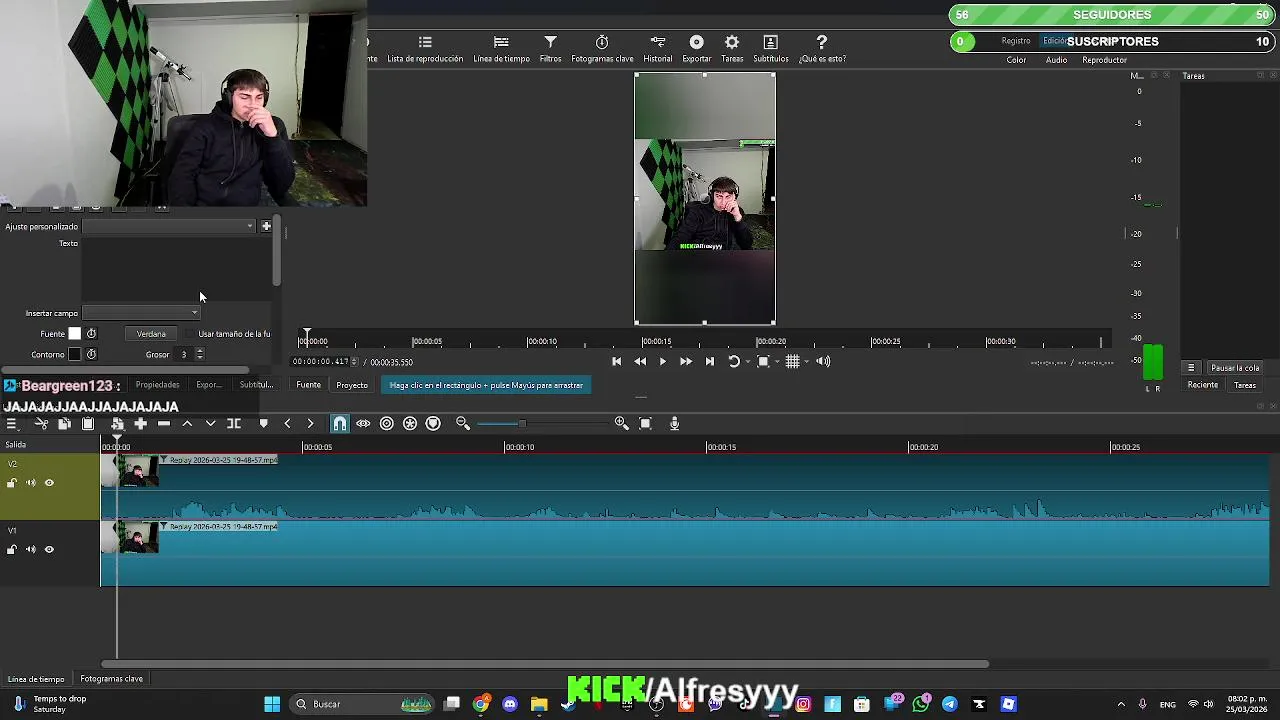Toggle player volume speaker icon
The image size is (1280, 720).
click(x=823, y=362)
